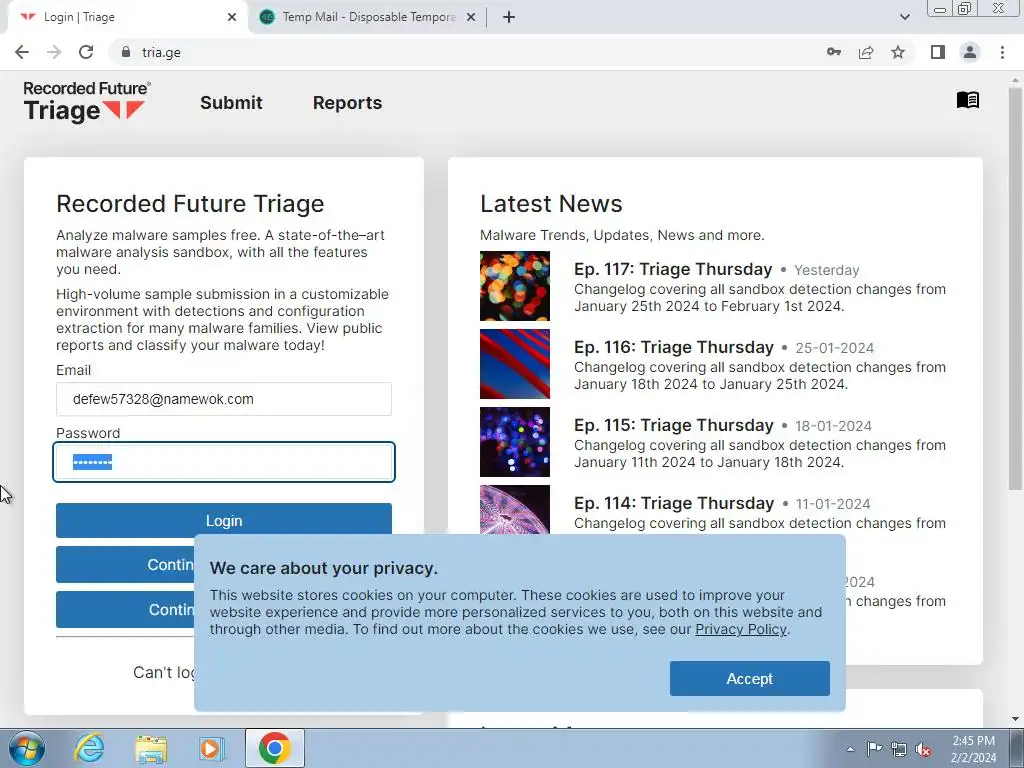Viewport: 1024px width, 768px height.
Task: Click the scrollbar down arrow
Action: [x=1015, y=720]
